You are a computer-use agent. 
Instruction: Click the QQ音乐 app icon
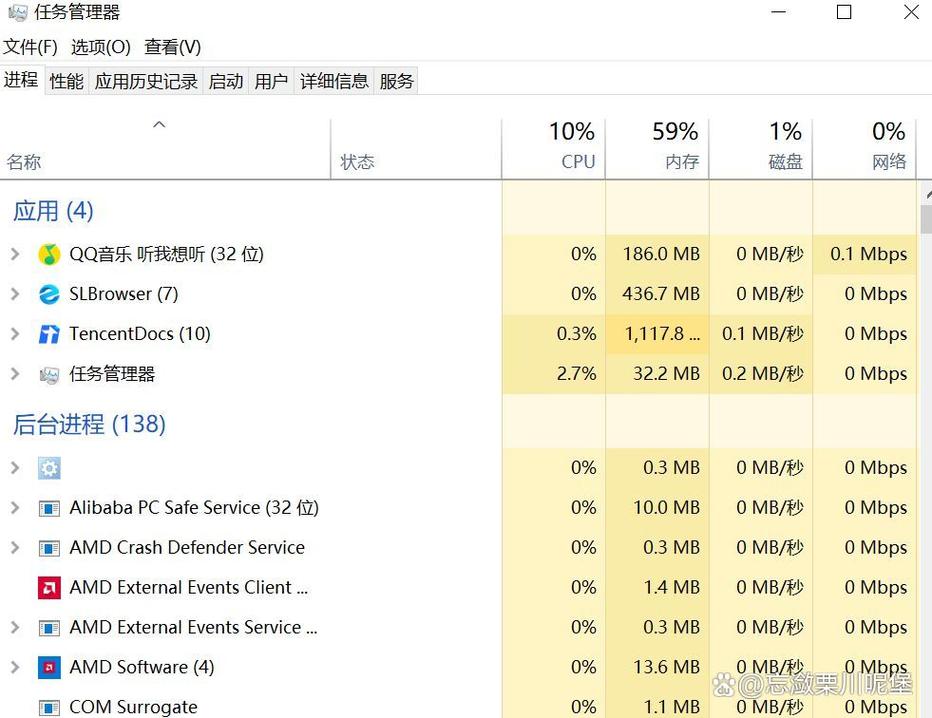tap(49, 254)
